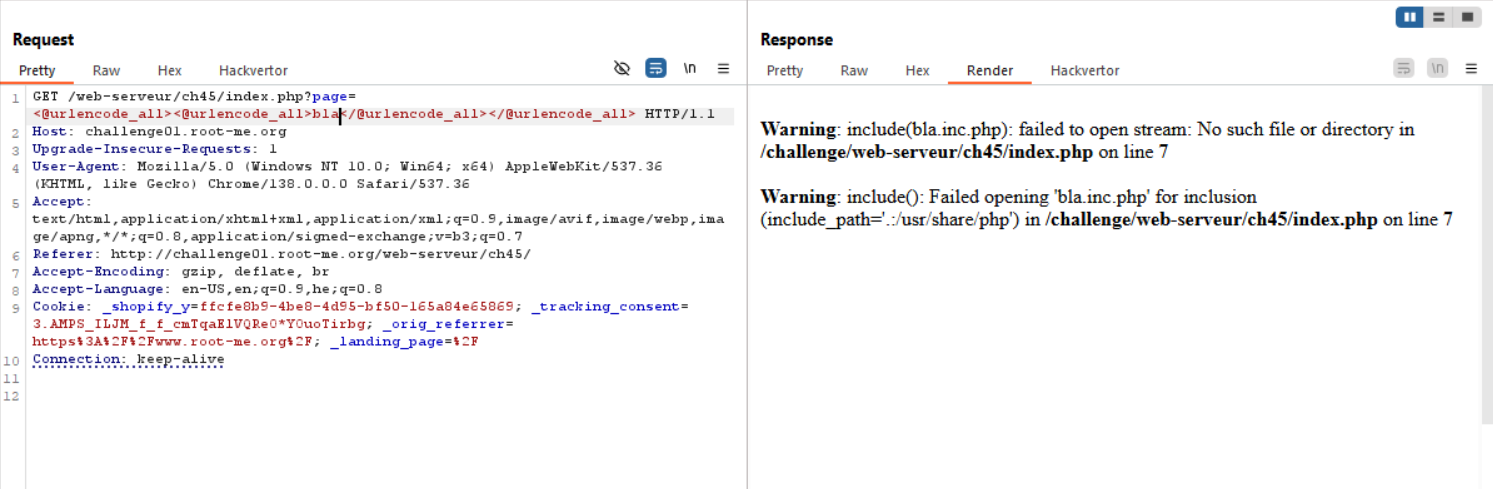Click the Accept-Language header line

click(208, 289)
